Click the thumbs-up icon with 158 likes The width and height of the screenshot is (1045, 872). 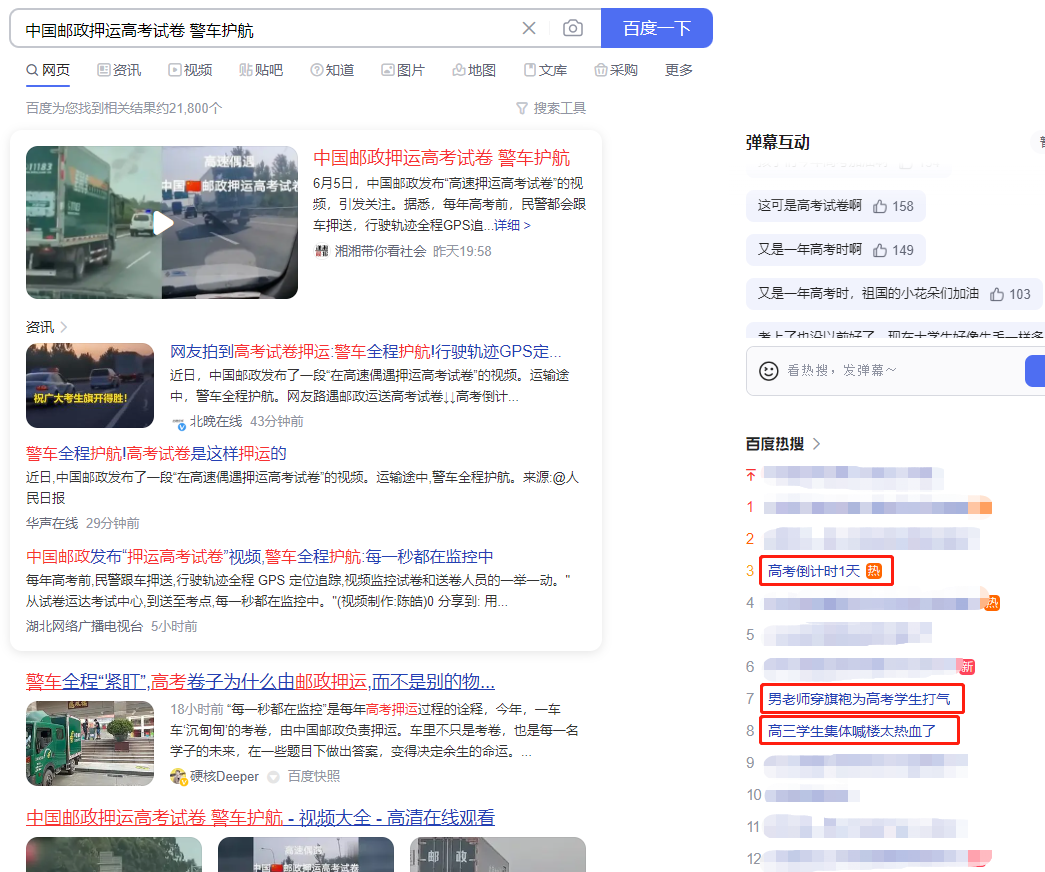coord(880,206)
